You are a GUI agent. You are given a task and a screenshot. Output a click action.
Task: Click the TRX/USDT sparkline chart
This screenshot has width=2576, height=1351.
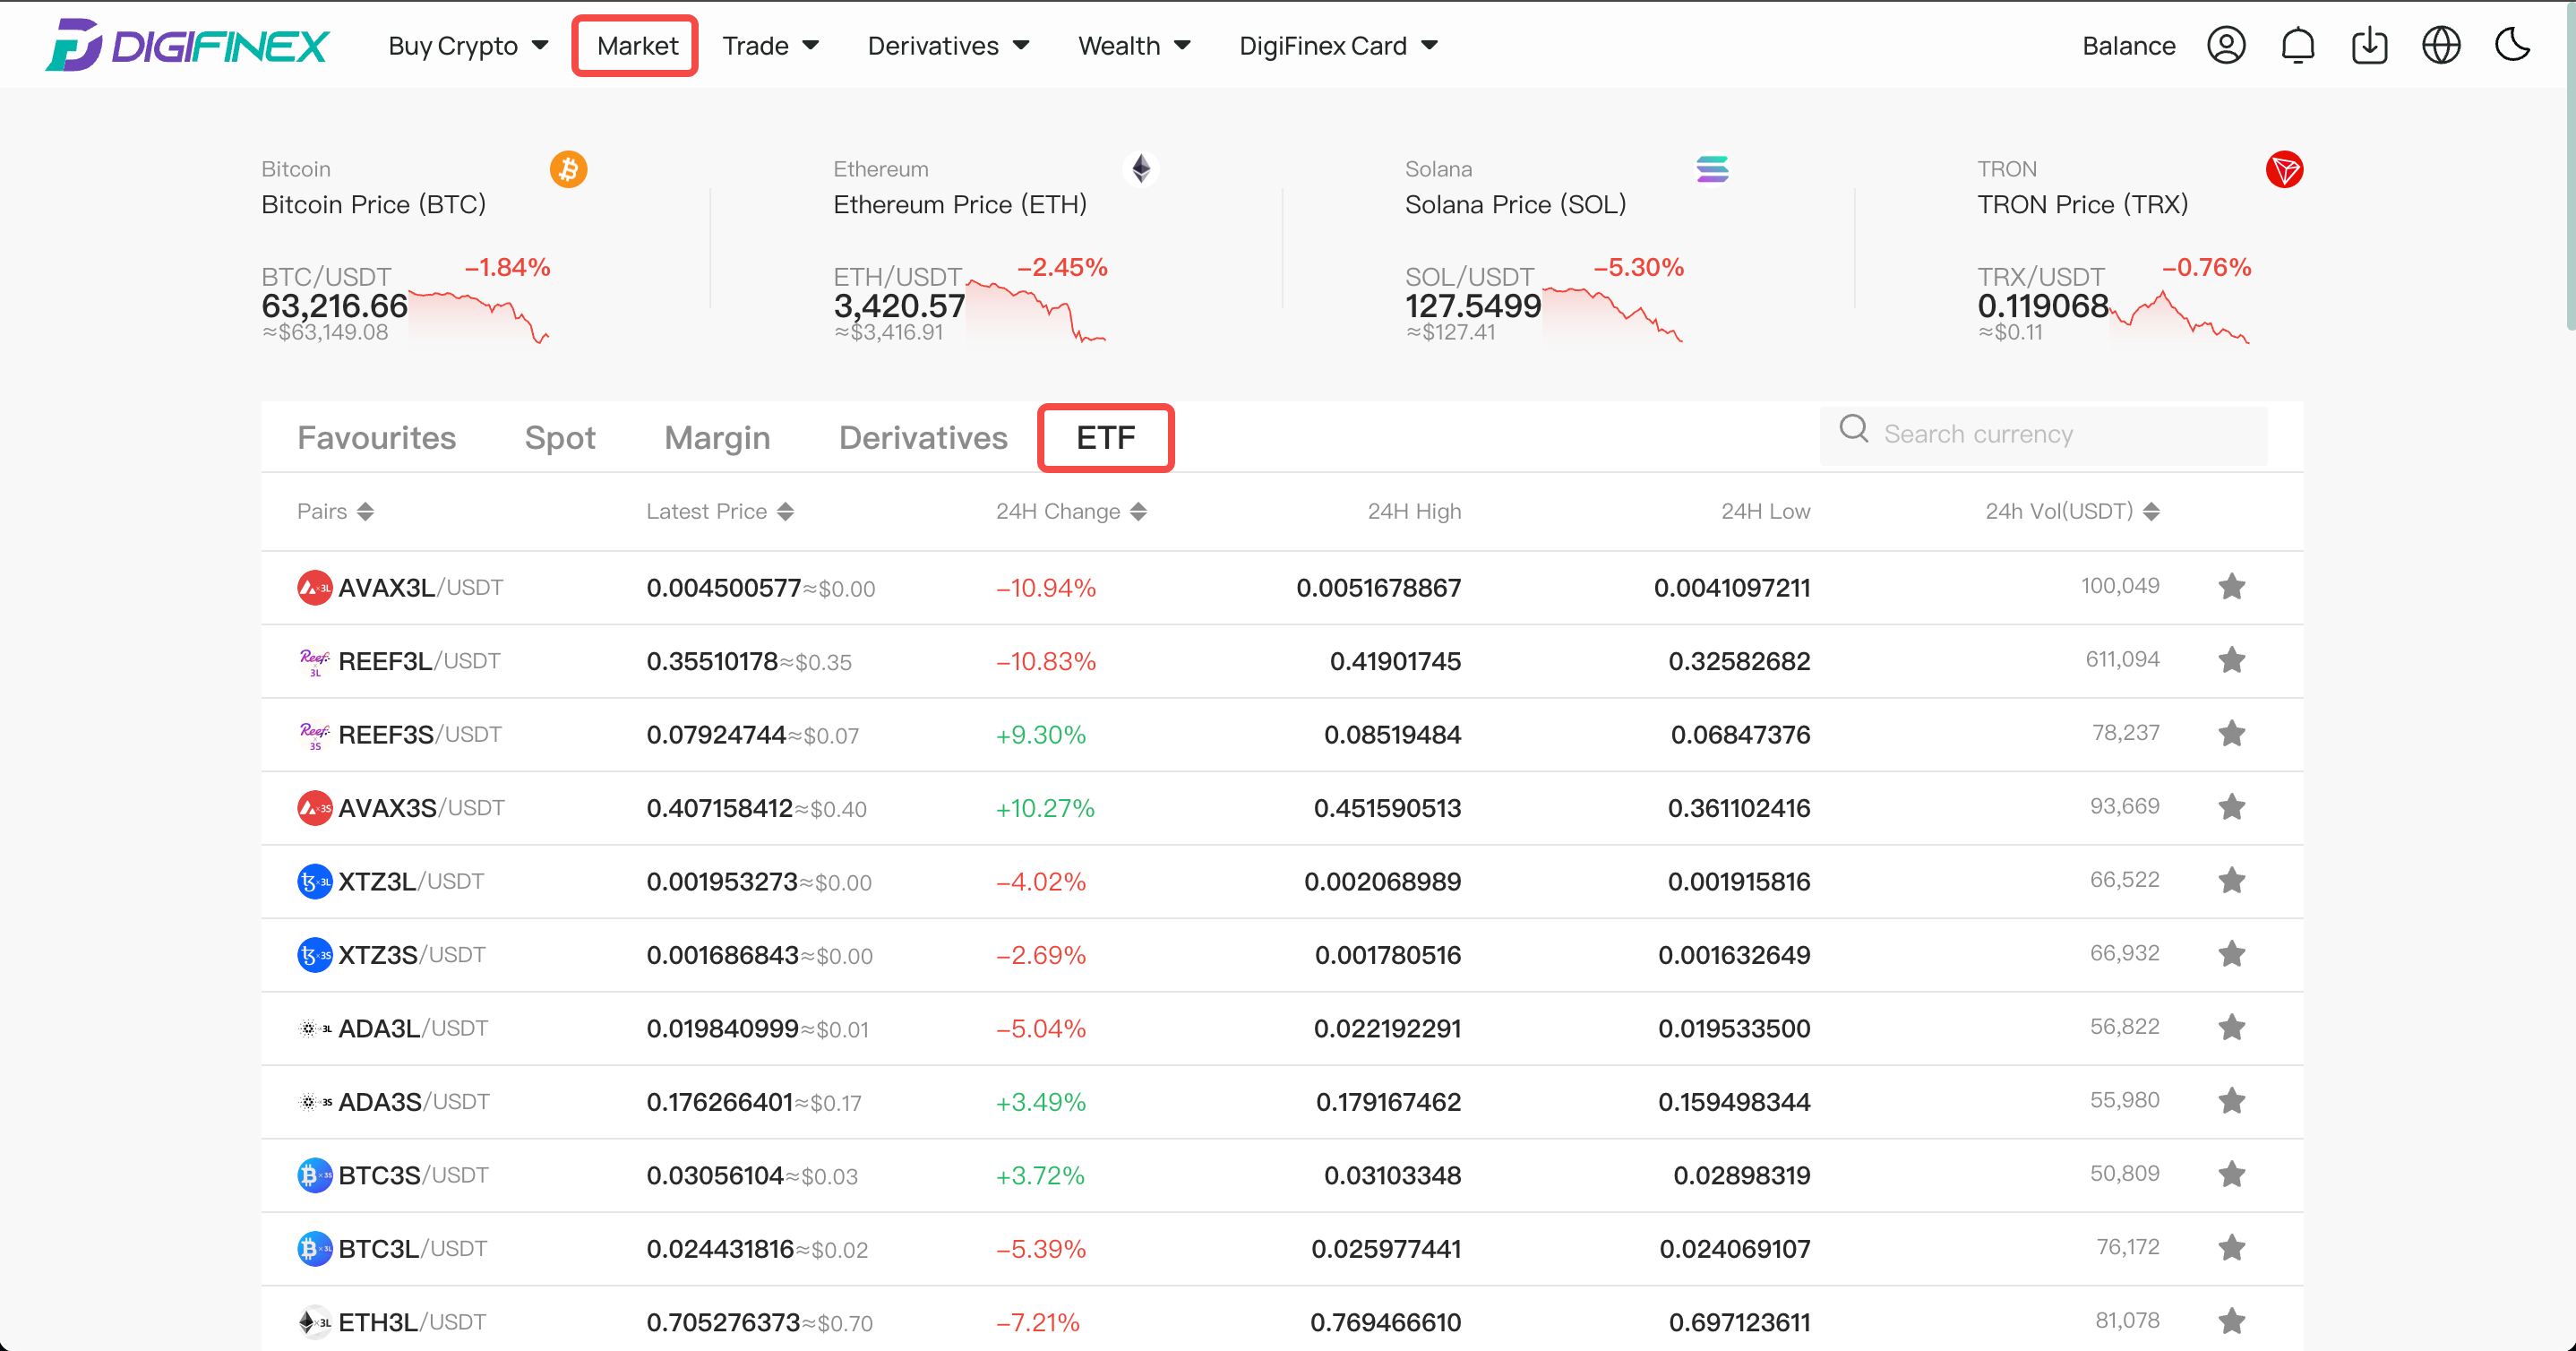point(2179,317)
